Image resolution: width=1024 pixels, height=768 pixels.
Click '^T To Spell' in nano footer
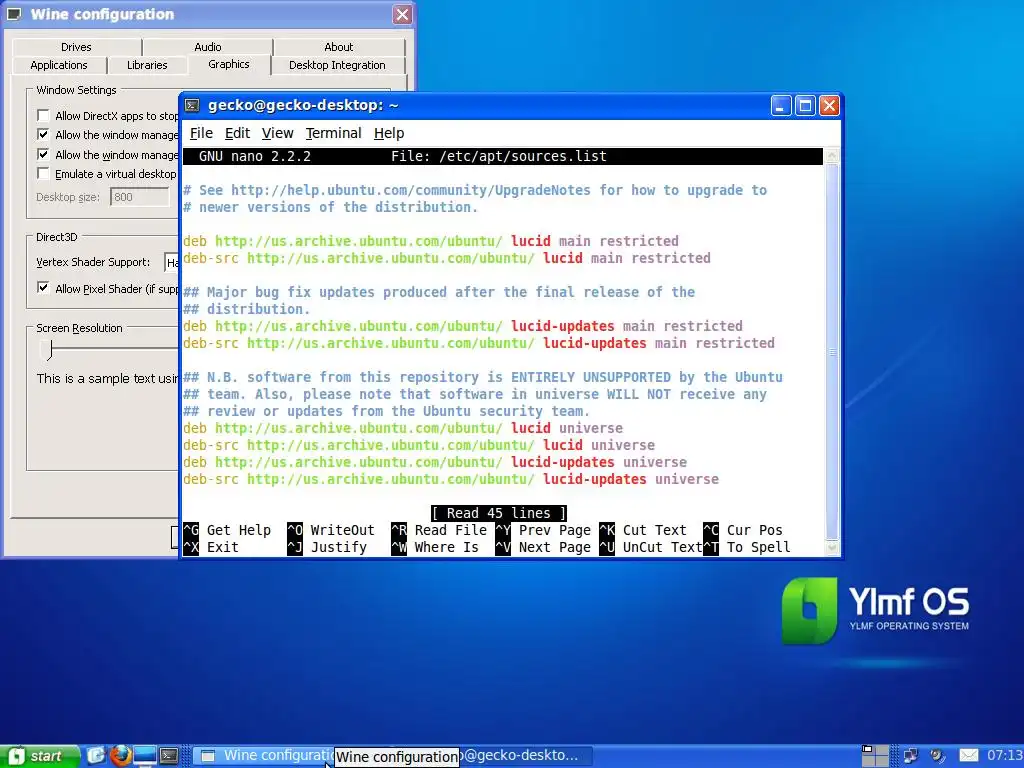click(746, 547)
